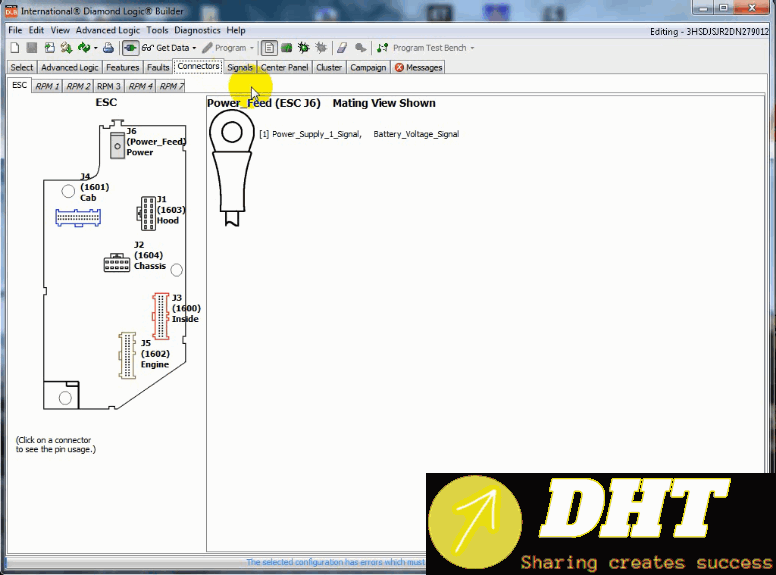776x575 pixels.
Task: Open the Messages tab with red error icon
Action: point(419,67)
